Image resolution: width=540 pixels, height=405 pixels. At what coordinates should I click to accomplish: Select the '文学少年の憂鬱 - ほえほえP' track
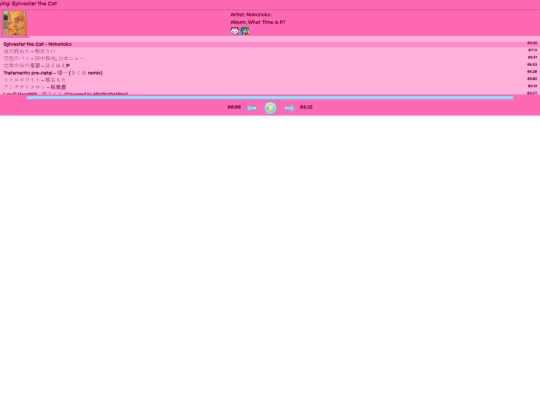pos(270,65)
